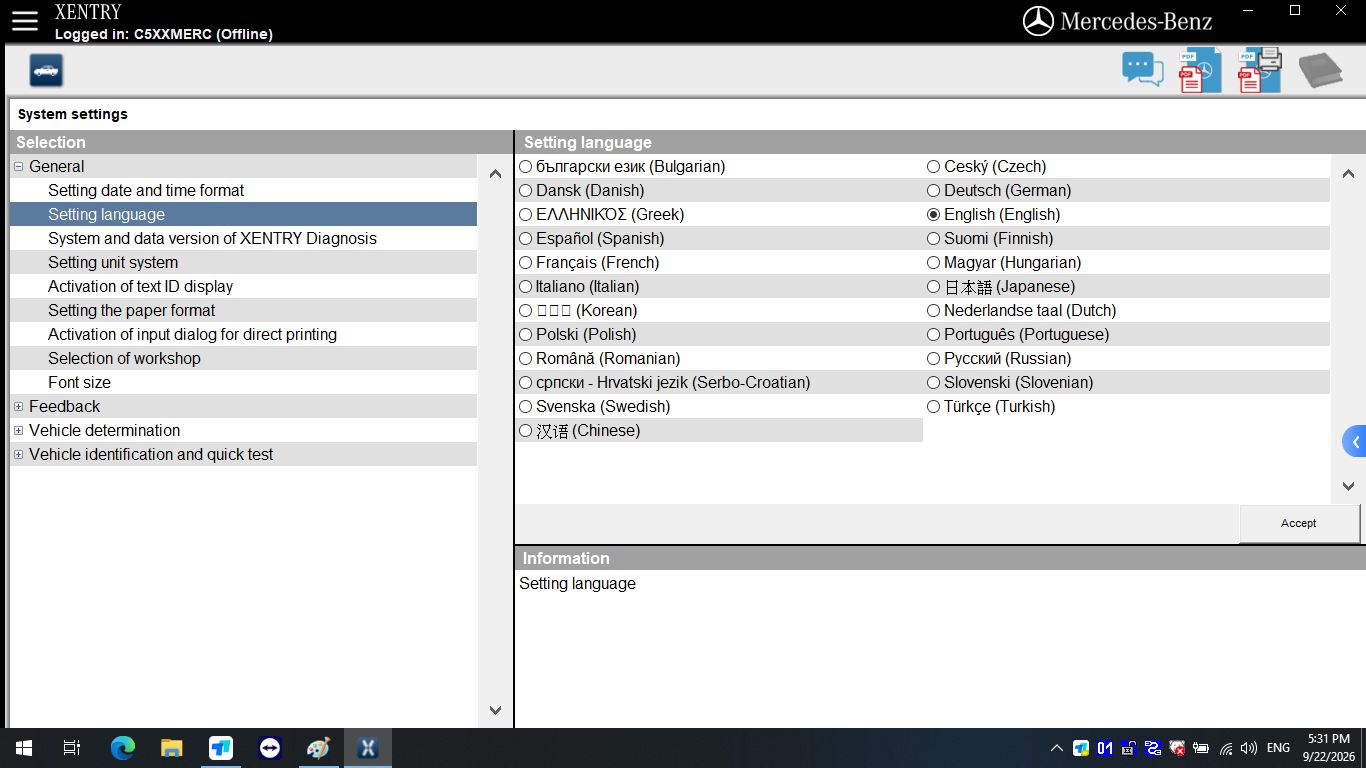Open the Paint palette taskbar icon
The height and width of the screenshot is (768, 1366).
click(x=318, y=748)
